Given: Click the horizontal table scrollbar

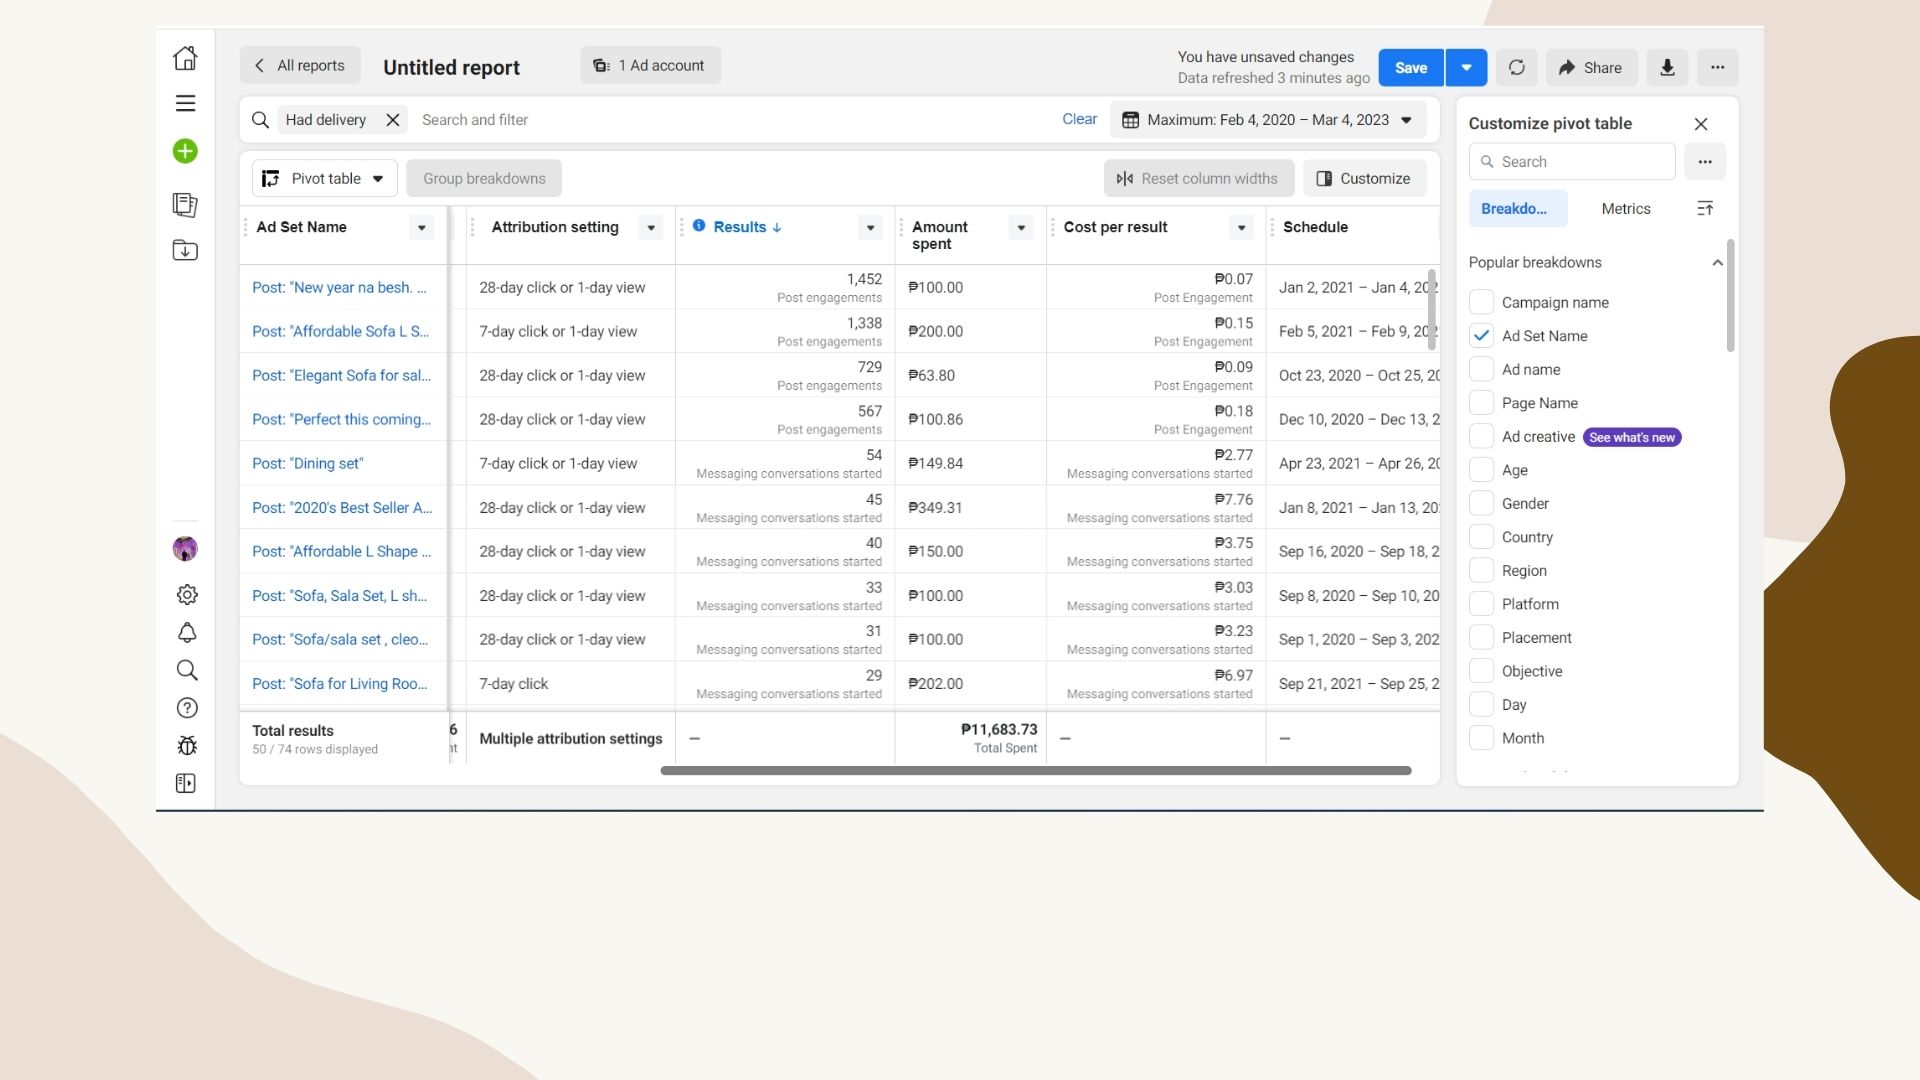Looking at the screenshot, I should (1035, 771).
